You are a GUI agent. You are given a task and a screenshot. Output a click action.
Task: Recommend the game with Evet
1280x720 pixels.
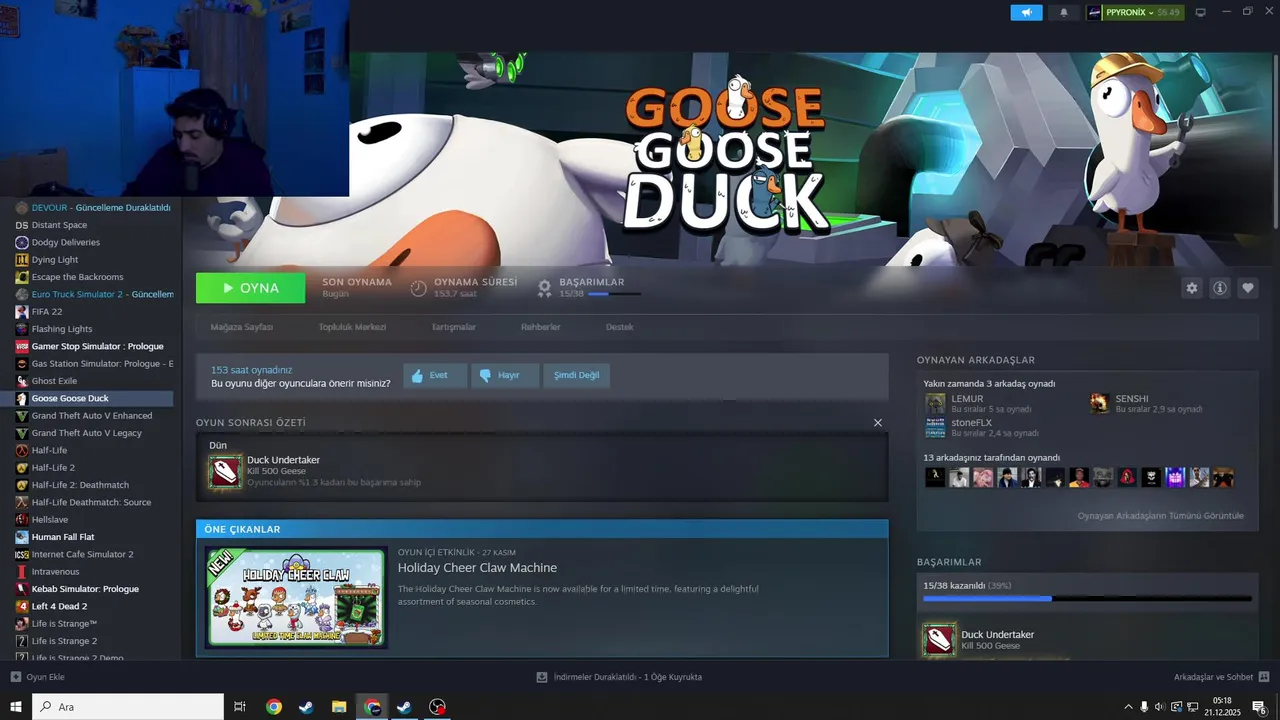[x=435, y=376]
